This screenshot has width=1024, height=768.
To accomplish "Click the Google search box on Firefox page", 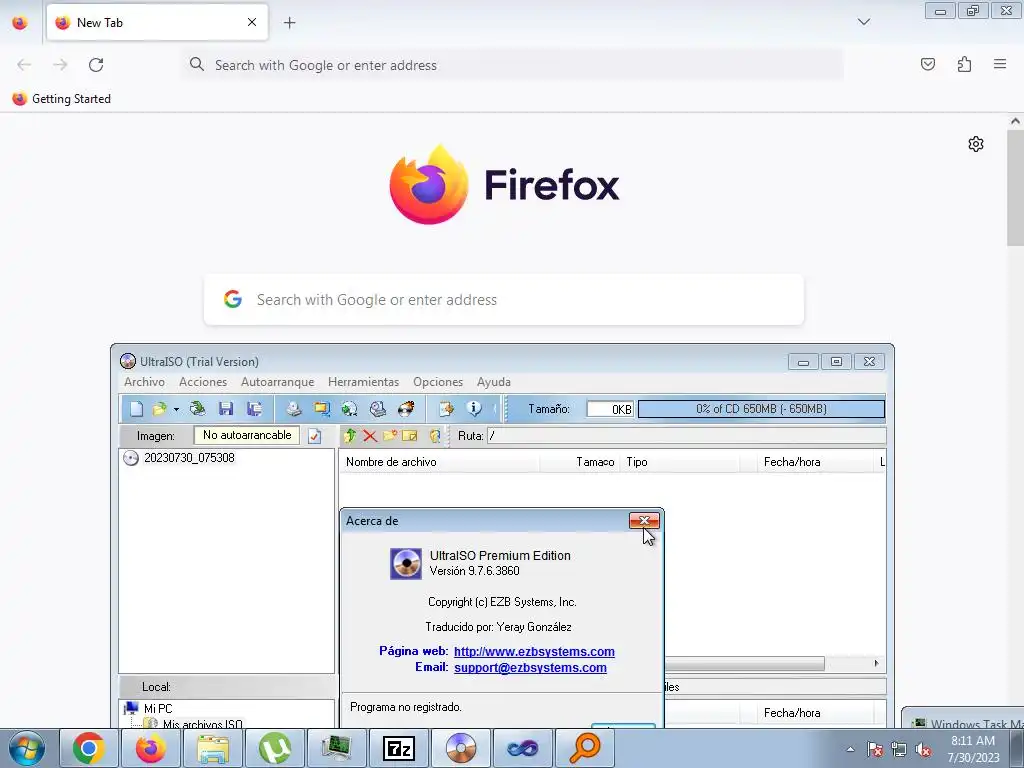I will [x=504, y=300].
